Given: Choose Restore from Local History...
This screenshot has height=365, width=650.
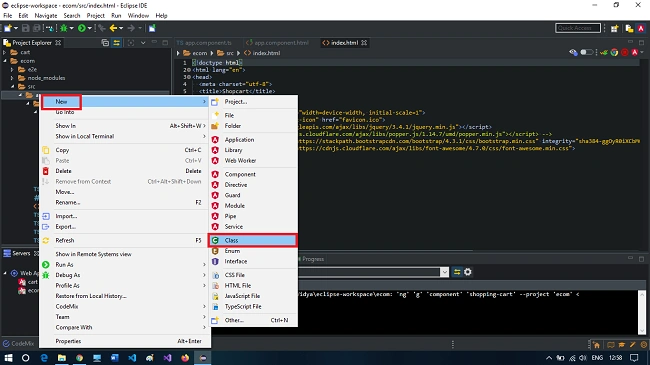Looking at the screenshot, I should (124, 296).
